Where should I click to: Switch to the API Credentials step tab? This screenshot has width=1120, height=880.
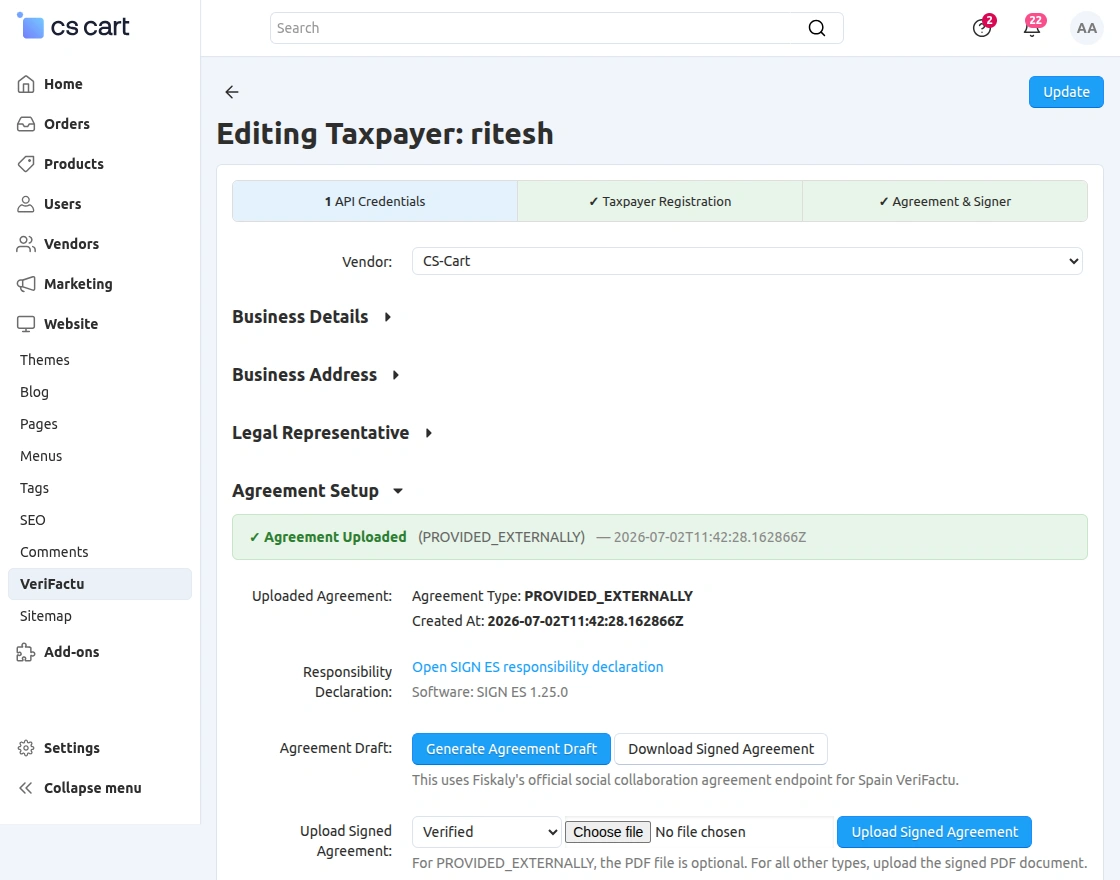pos(375,201)
